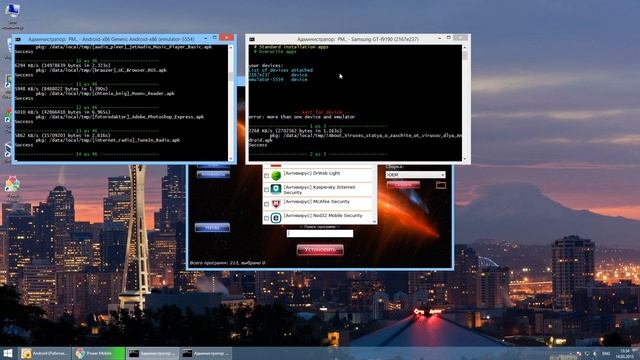
Task: Click the blue Назад back button
Action: tap(212, 227)
